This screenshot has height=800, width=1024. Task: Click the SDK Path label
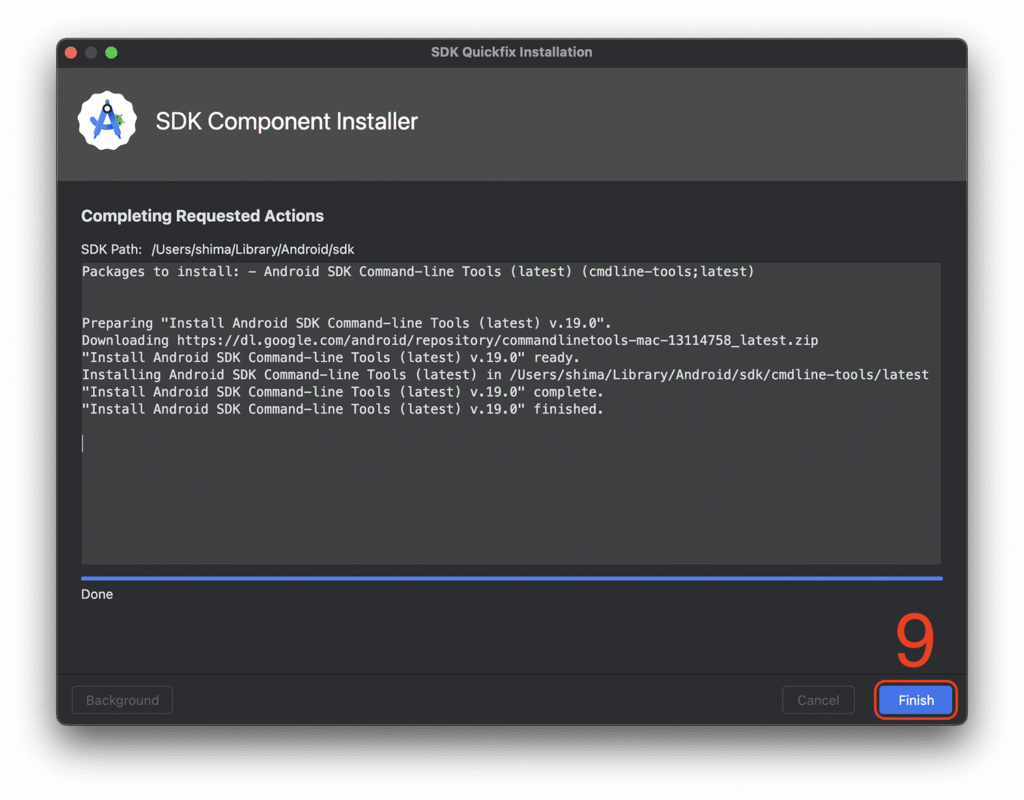tap(111, 249)
